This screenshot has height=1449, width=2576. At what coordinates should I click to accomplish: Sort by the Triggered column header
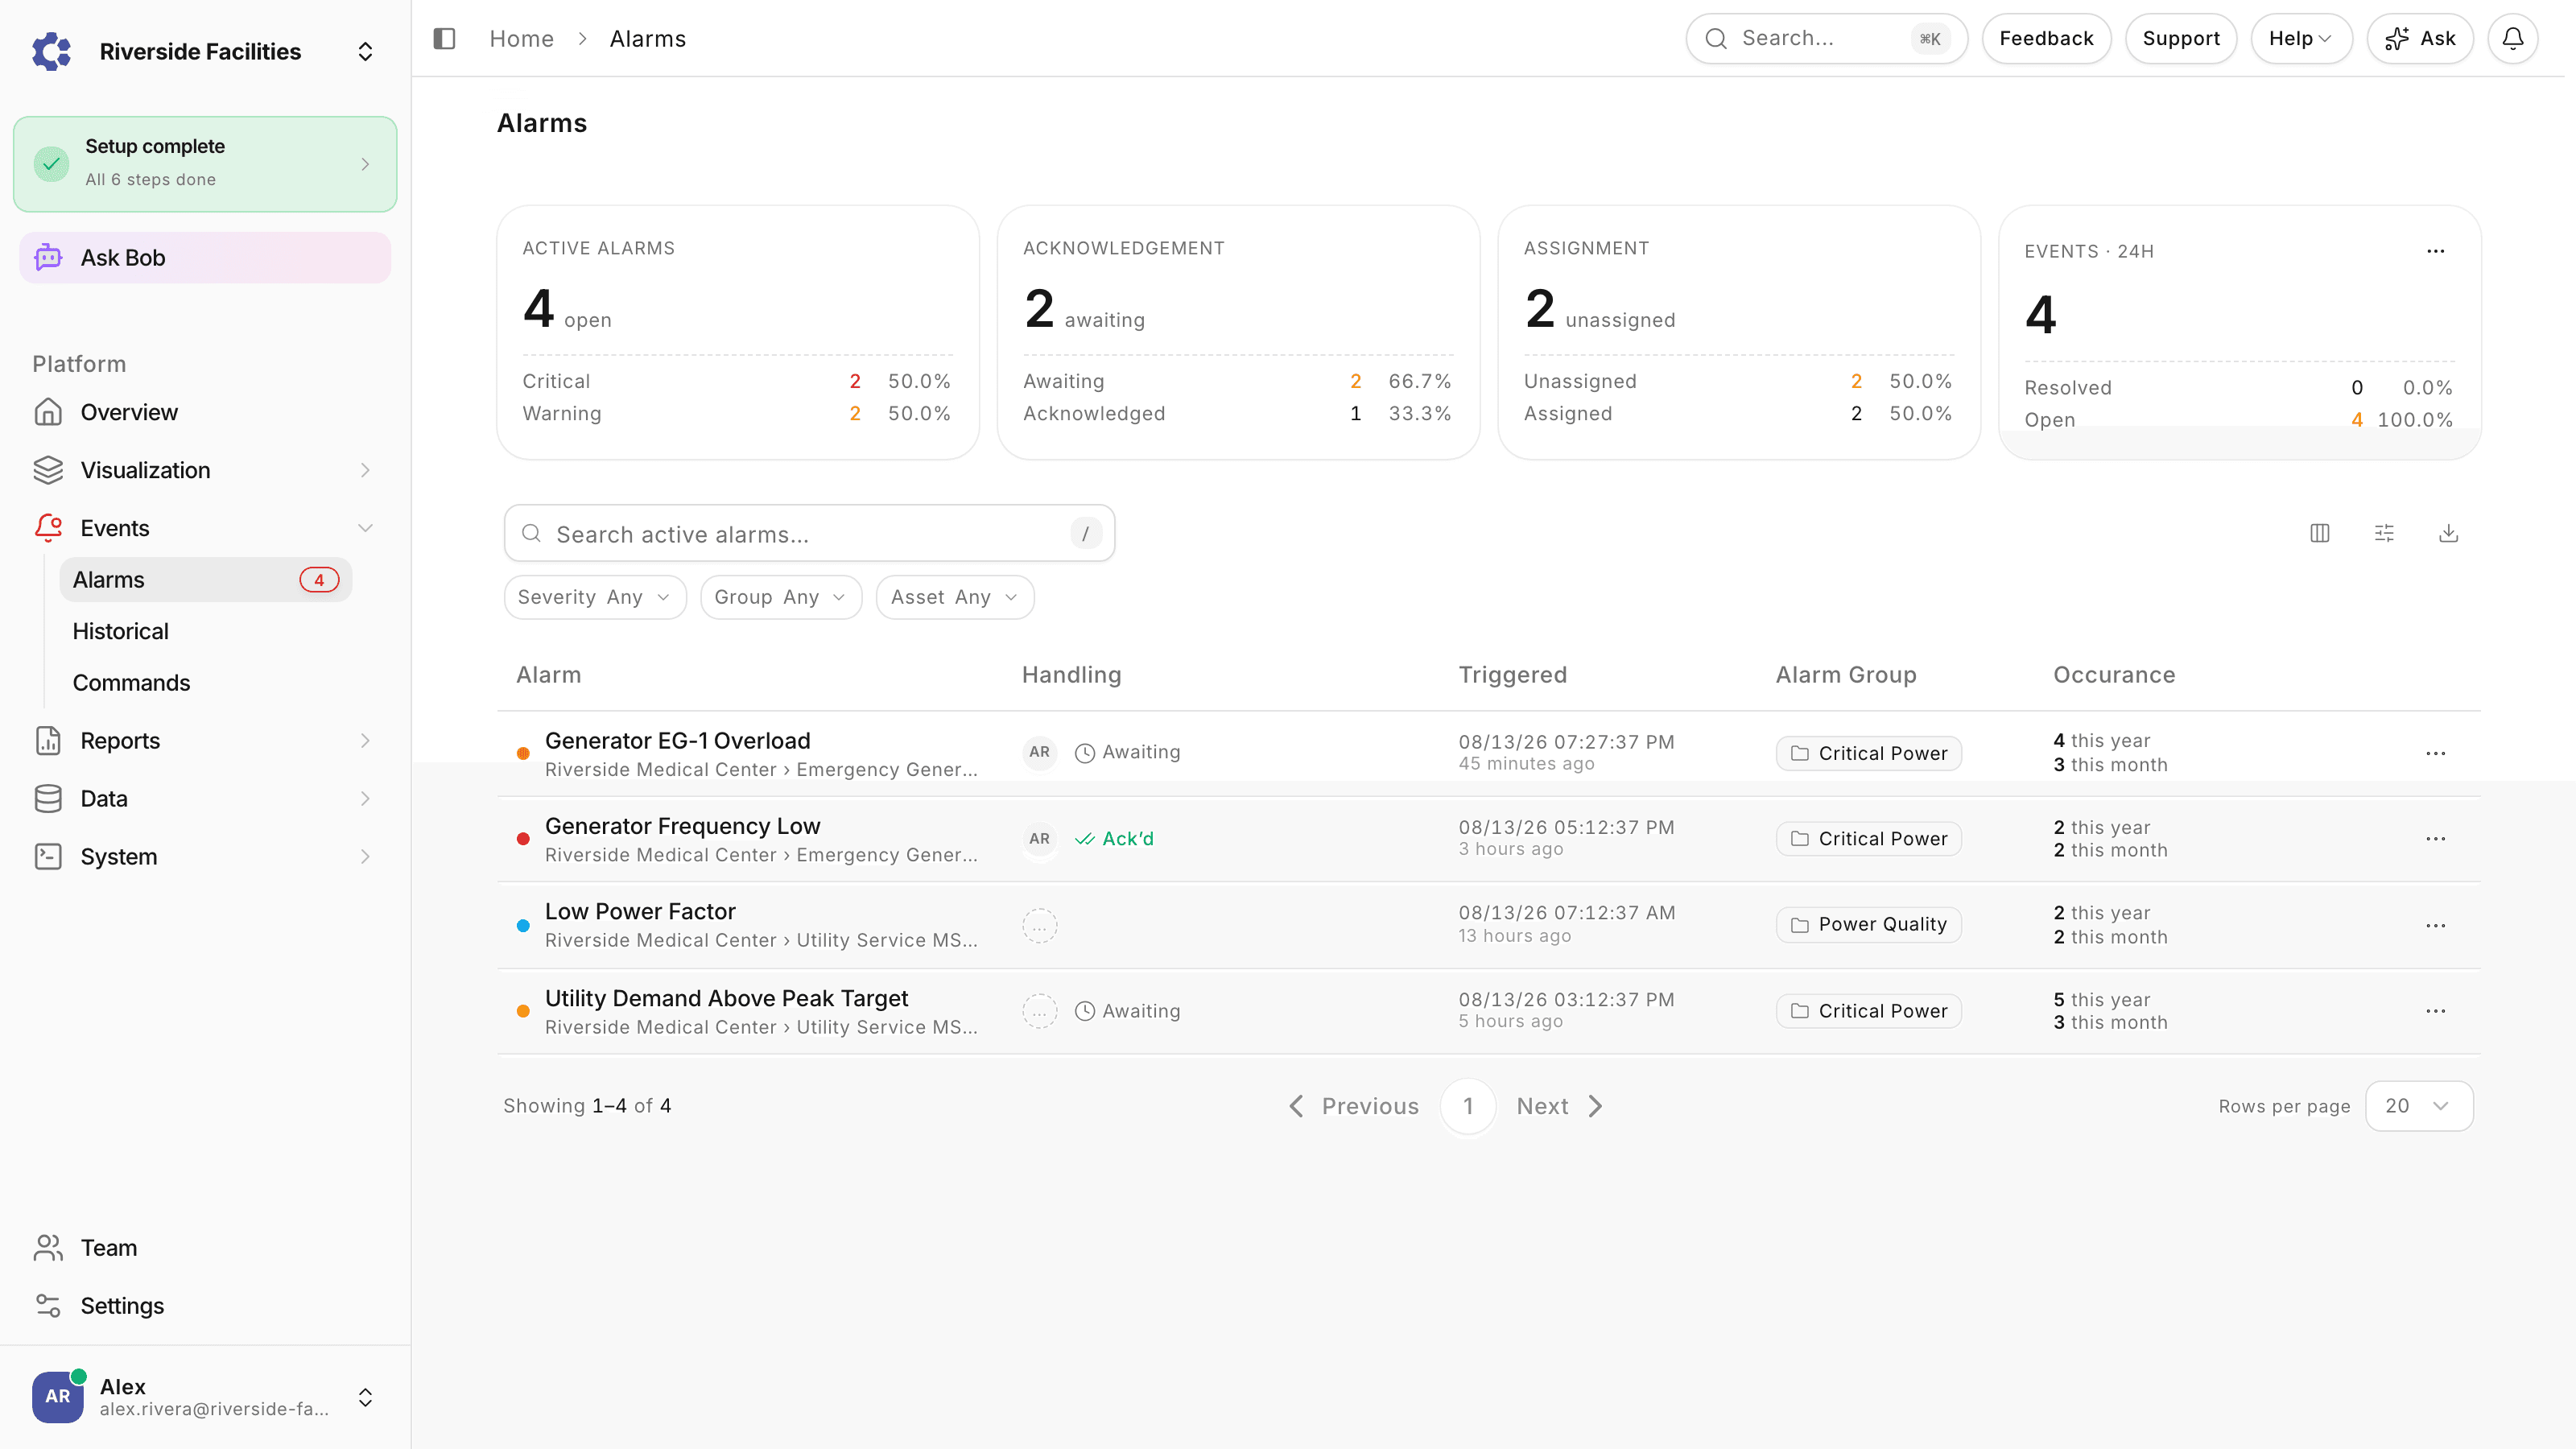1512,674
